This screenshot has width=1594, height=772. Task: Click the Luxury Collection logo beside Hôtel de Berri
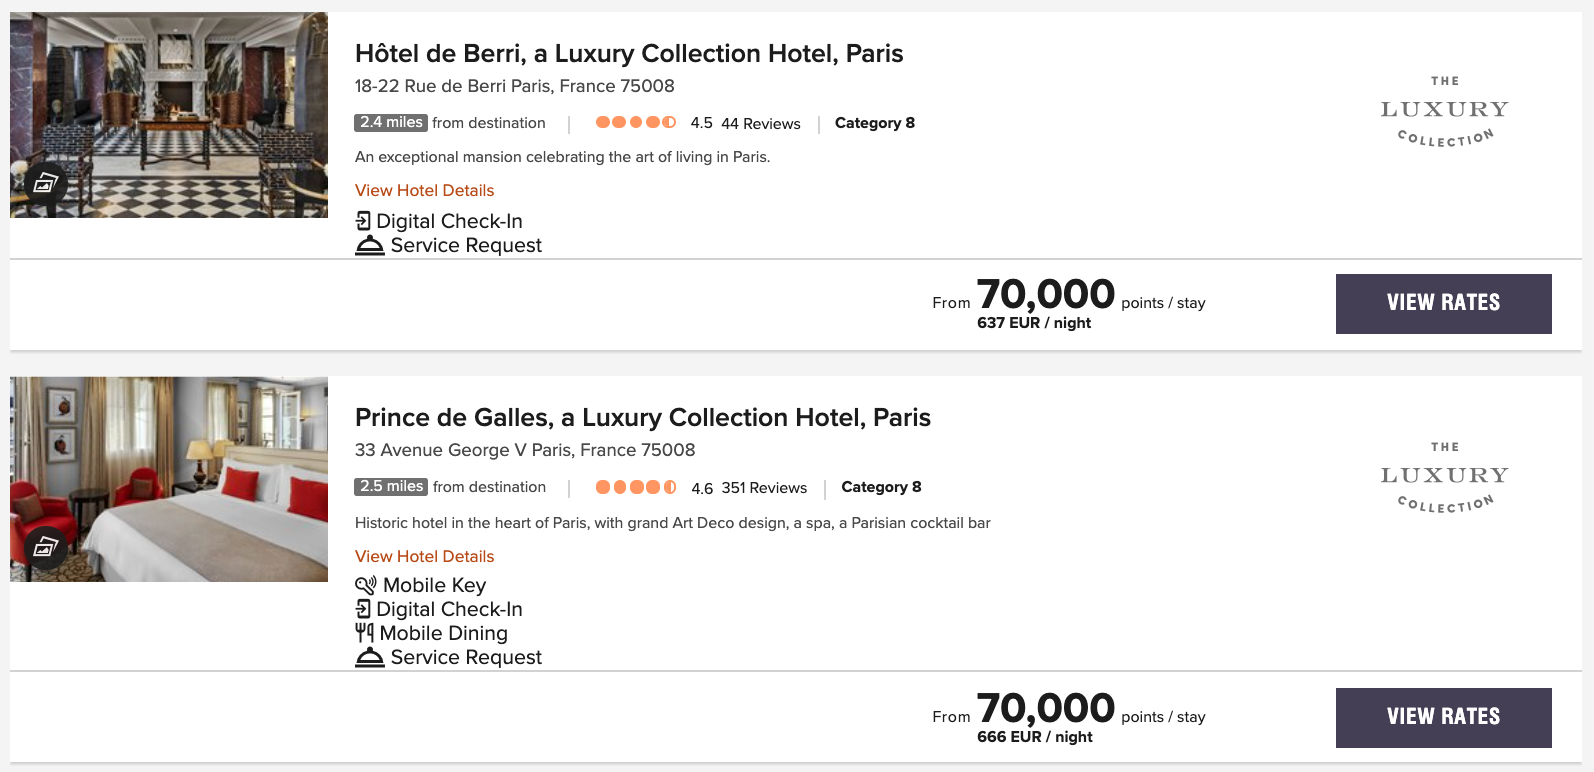tap(1443, 110)
